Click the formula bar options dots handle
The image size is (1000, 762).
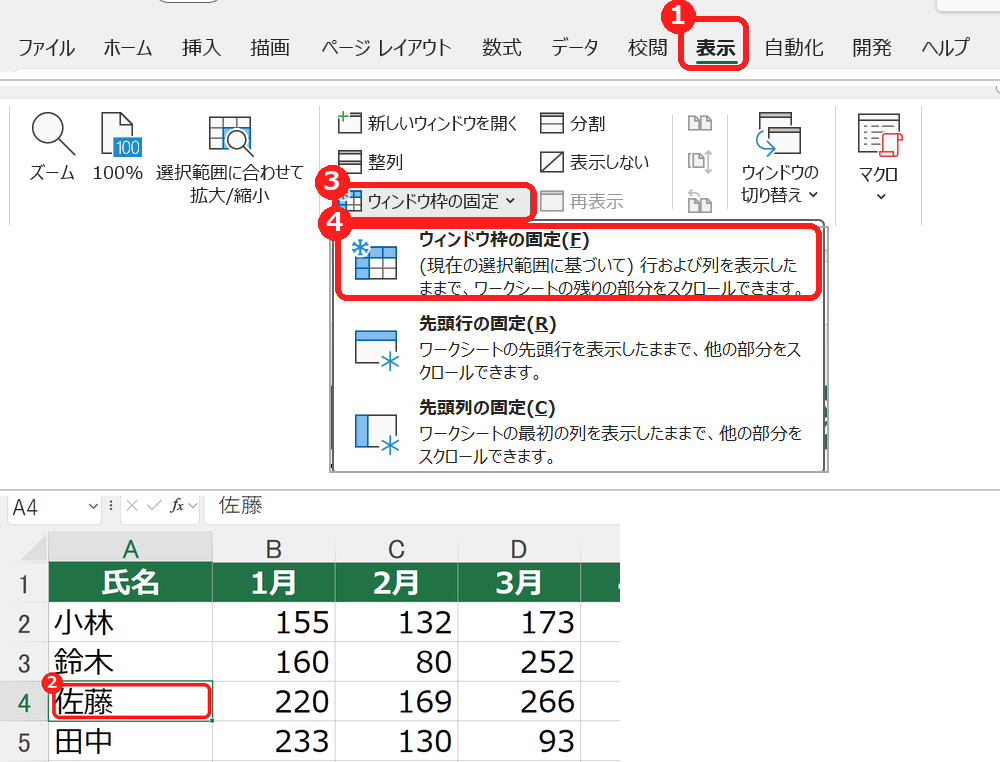[111, 506]
